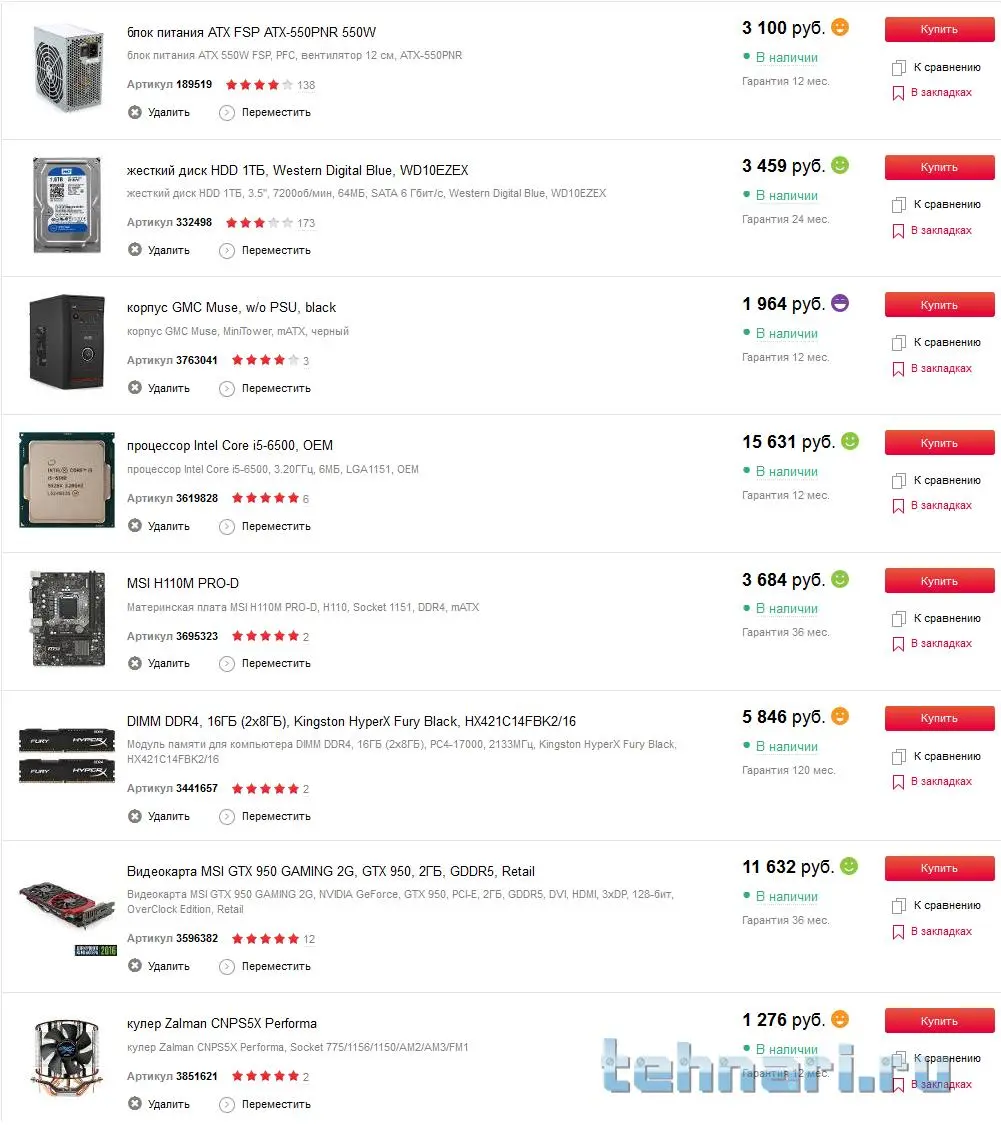This screenshot has height=1125, width=1001.
Task: Open the Zalman CNPS5X Performa cooler title link
Action: (x=222, y=1023)
